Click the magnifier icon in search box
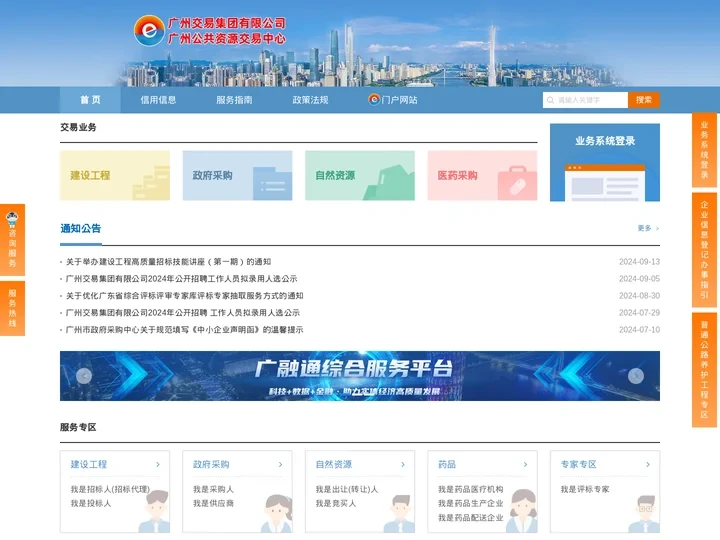The width and height of the screenshot is (720, 540). (550, 100)
